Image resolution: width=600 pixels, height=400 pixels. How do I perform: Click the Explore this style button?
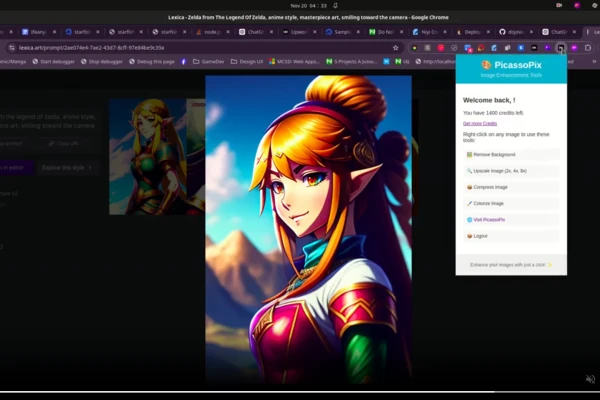[67, 168]
